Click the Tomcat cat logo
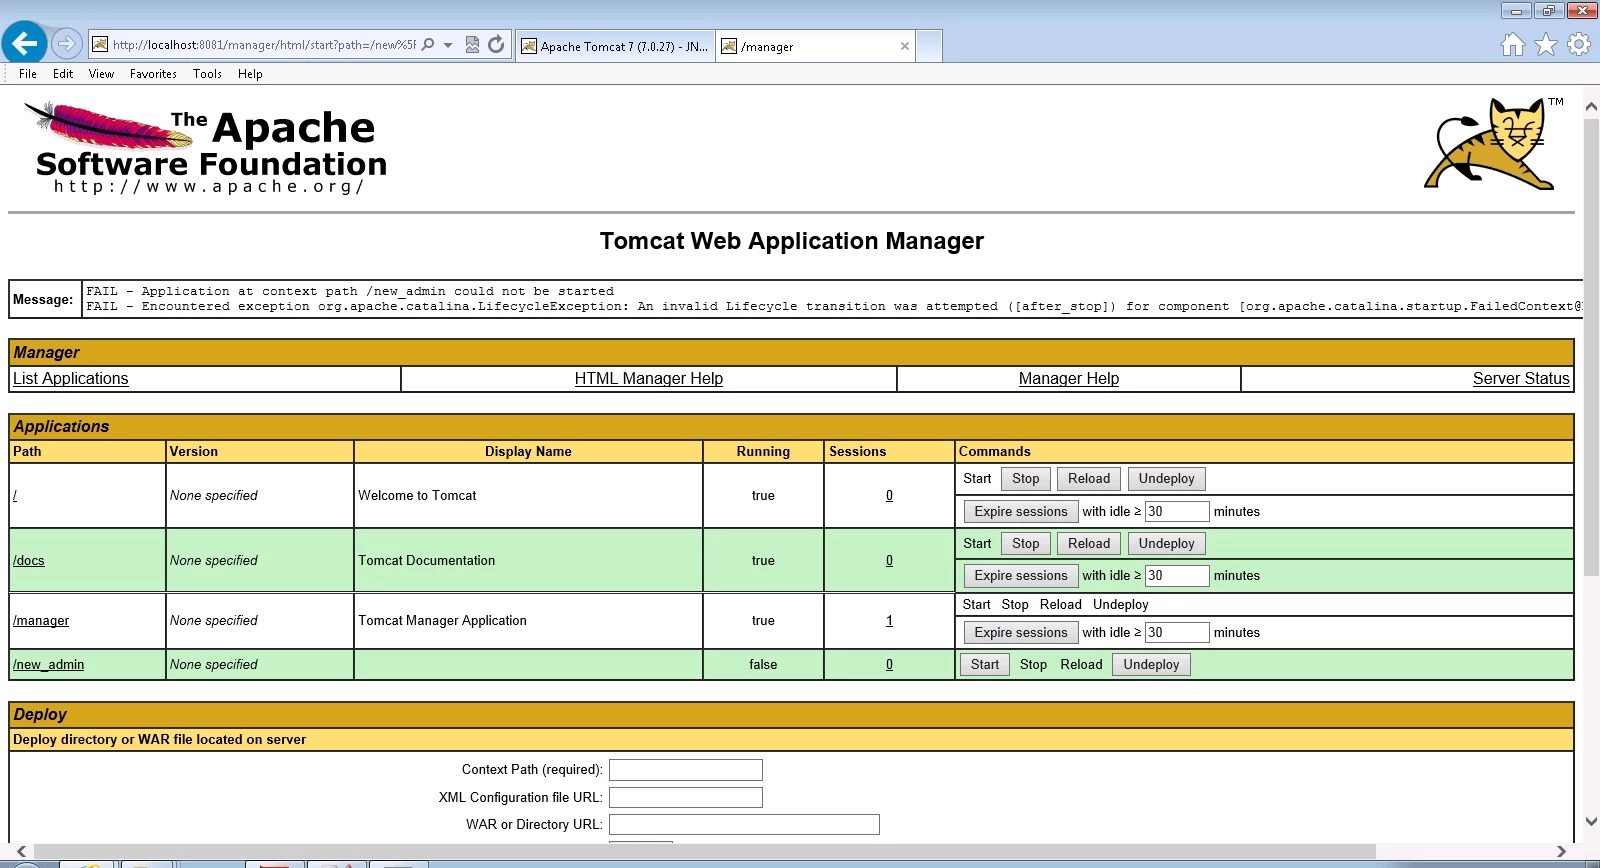The image size is (1600, 868). tap(1494, 143)
